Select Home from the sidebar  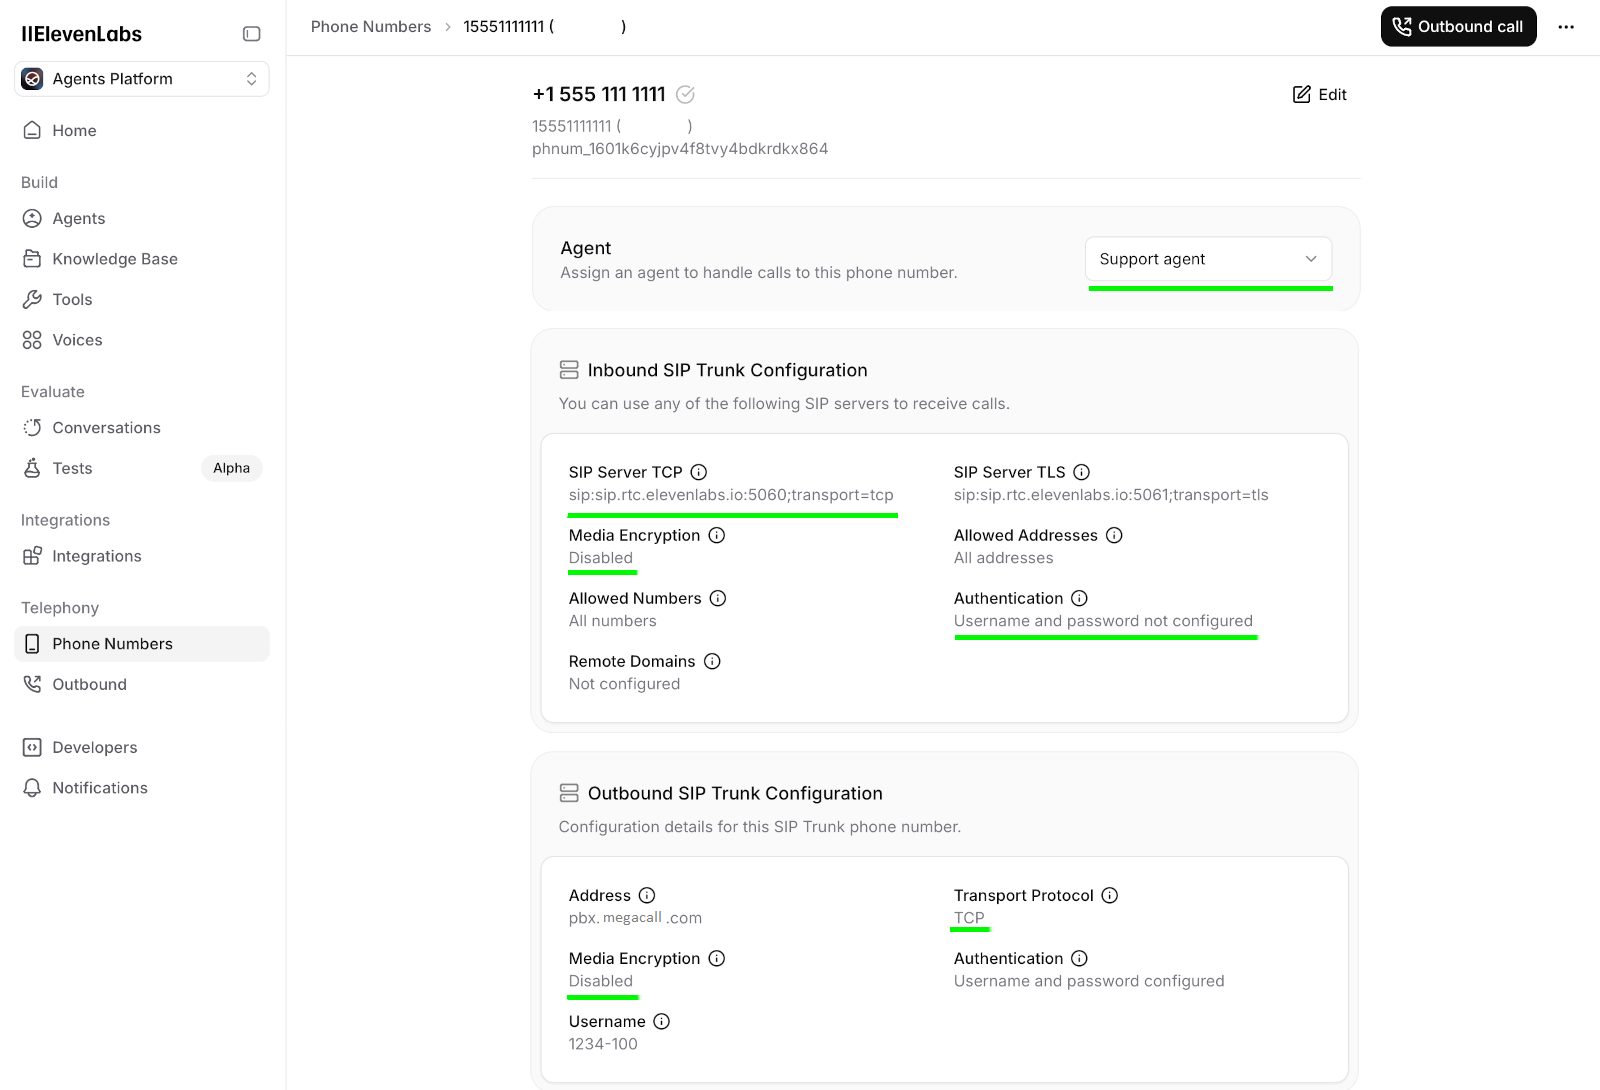(74, 130)
